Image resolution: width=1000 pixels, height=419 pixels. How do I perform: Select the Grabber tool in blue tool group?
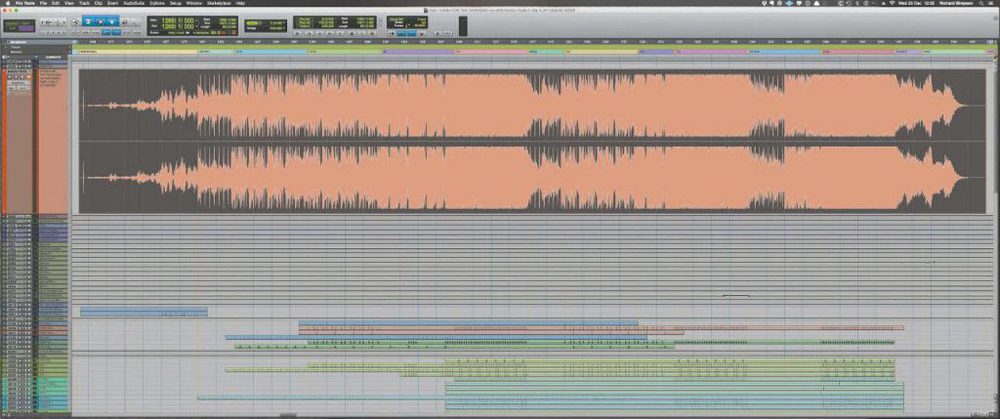112,22
